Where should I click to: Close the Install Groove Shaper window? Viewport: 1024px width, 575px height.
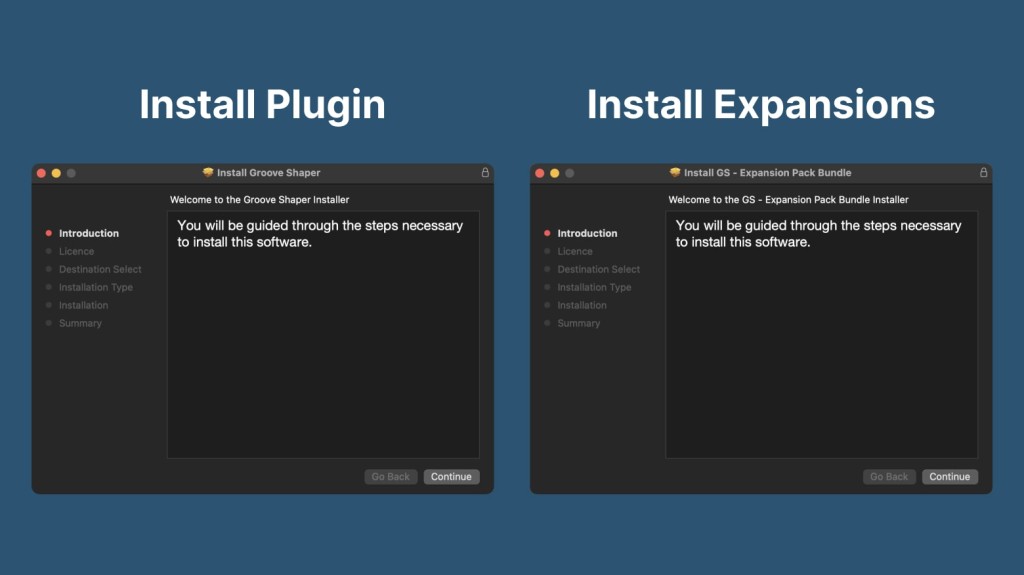41,173
